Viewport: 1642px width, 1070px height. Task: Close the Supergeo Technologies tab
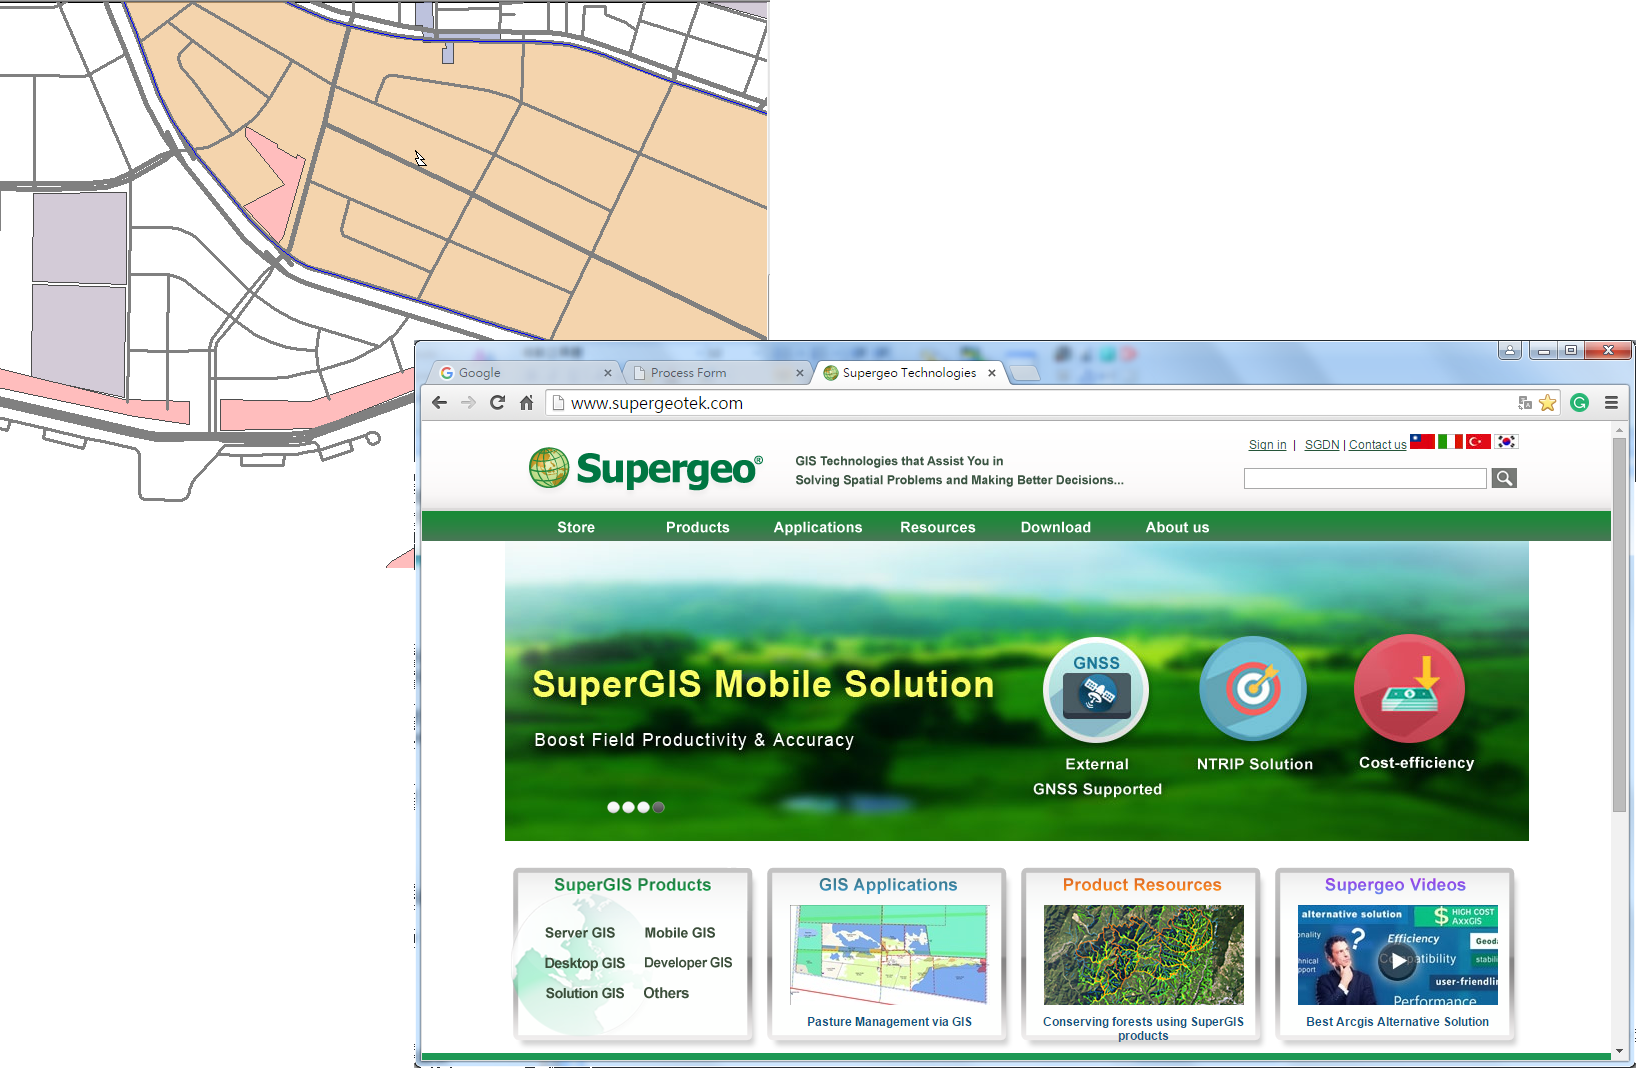click(x=992, y=373)
